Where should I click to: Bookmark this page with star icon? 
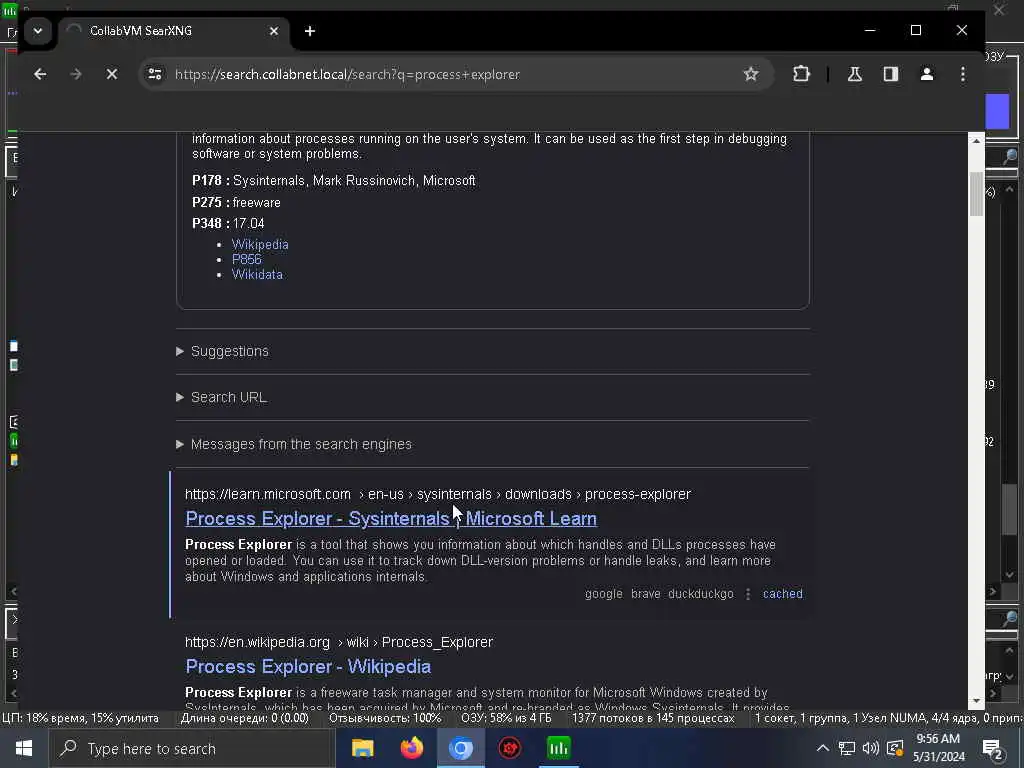pyautogui.click(x=751, y=74)
